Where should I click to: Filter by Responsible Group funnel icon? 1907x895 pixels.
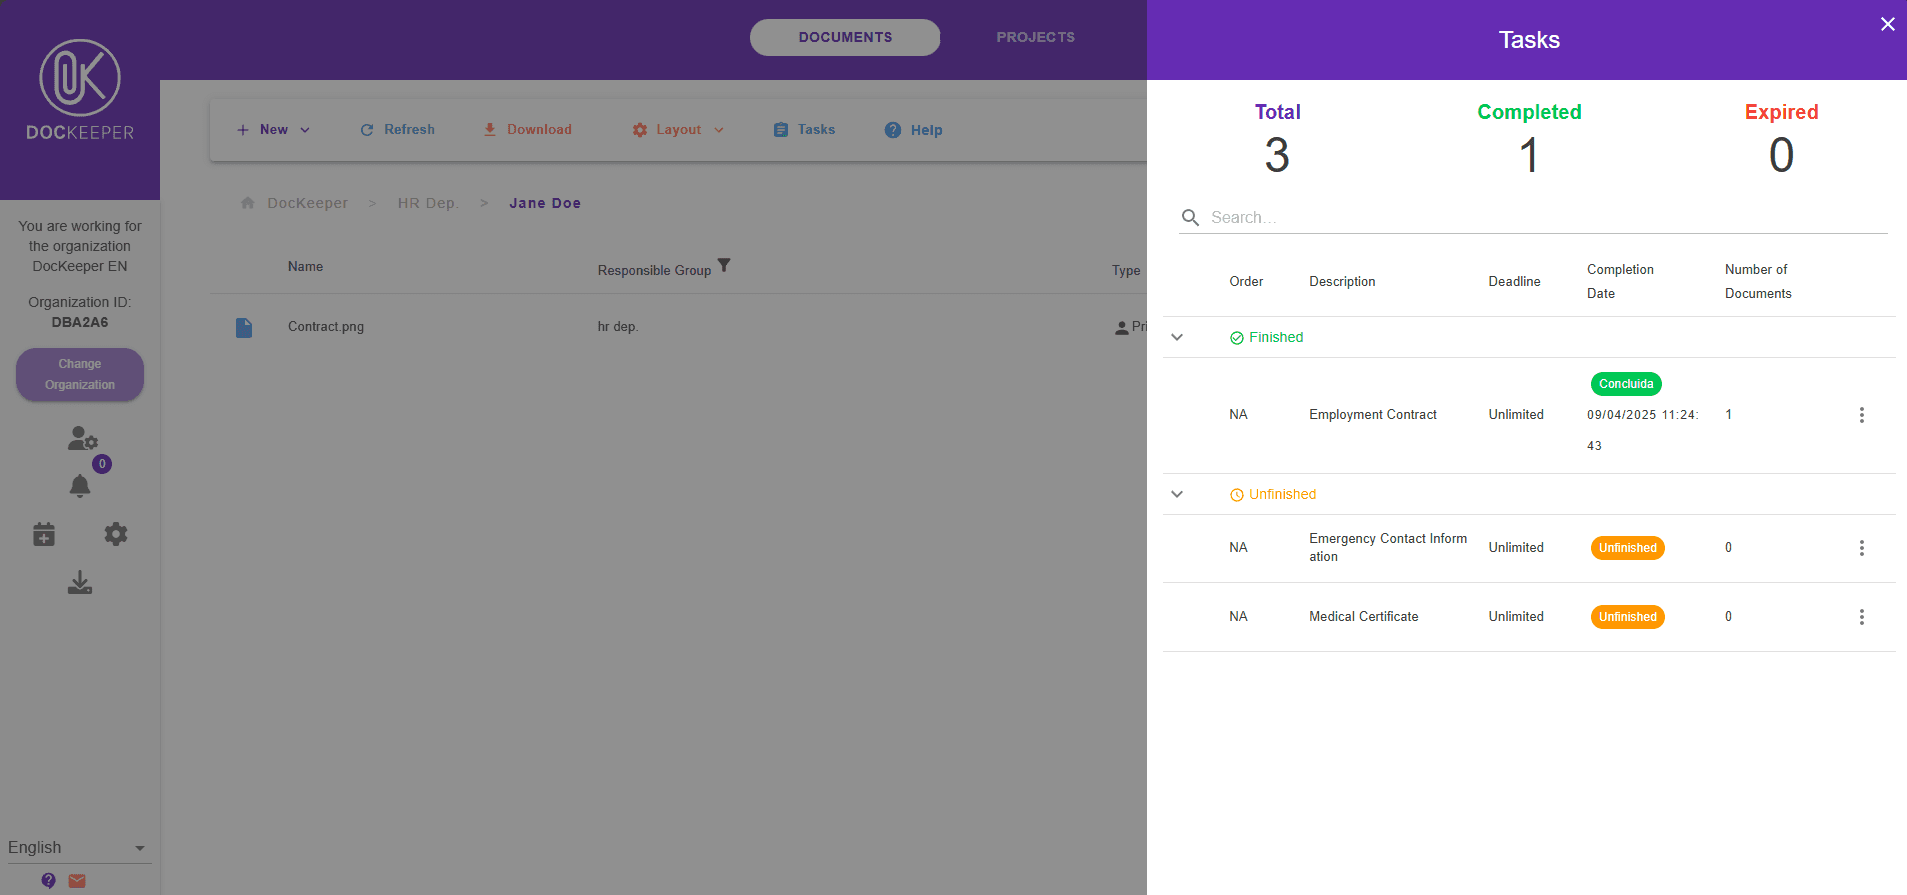pyautogui.click(x=724, y=265)
